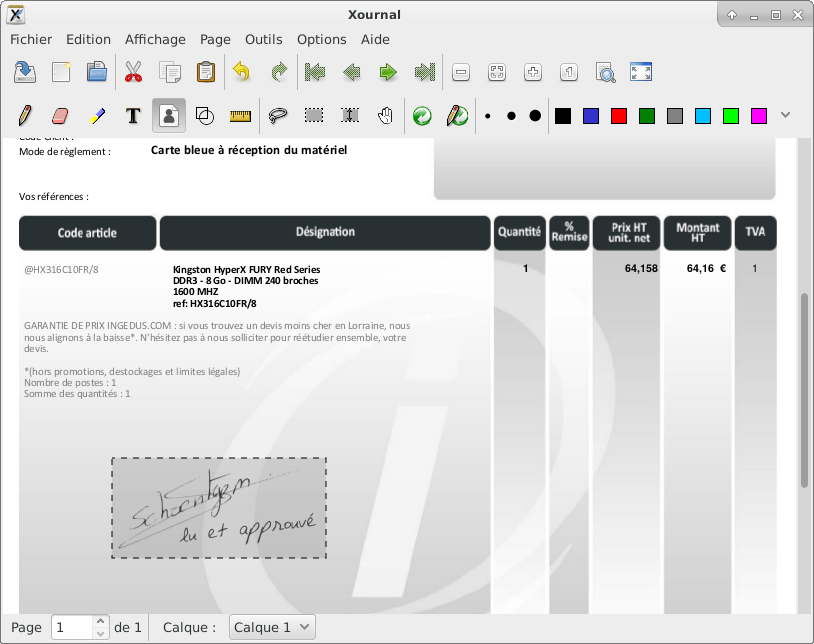Viewport: 814px width, 644px height.
Task: Go to first page icon
Action: point(315,72)
